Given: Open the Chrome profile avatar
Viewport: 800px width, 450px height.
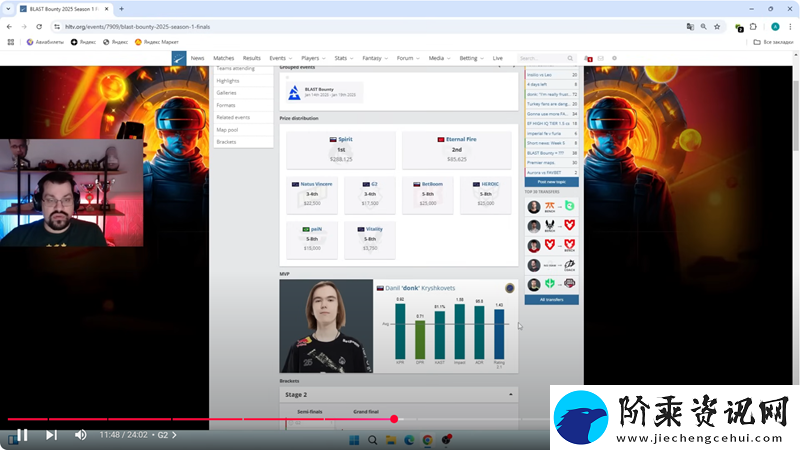Looking at the screenshot, I should pyautogui.click(x=775, y=27).
